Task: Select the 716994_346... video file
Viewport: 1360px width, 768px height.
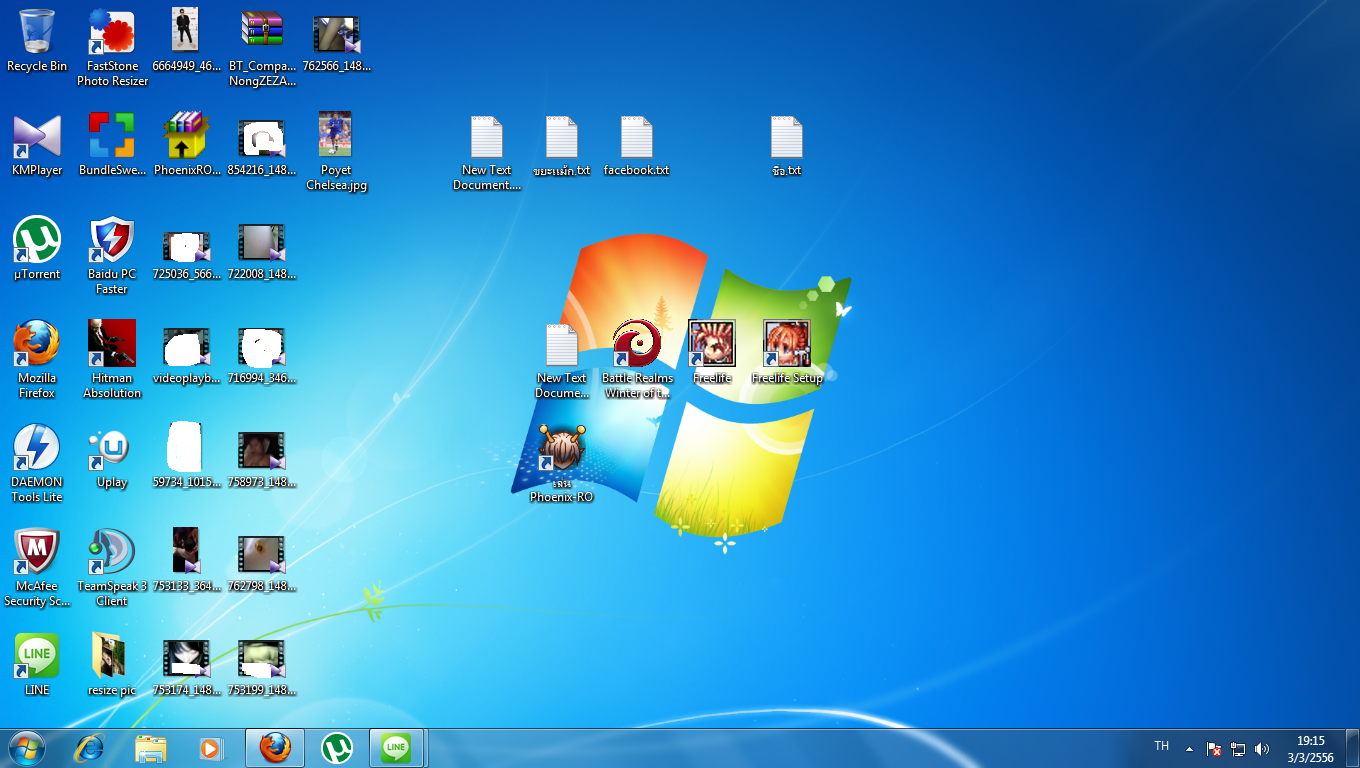Action: tap(262, 353)
